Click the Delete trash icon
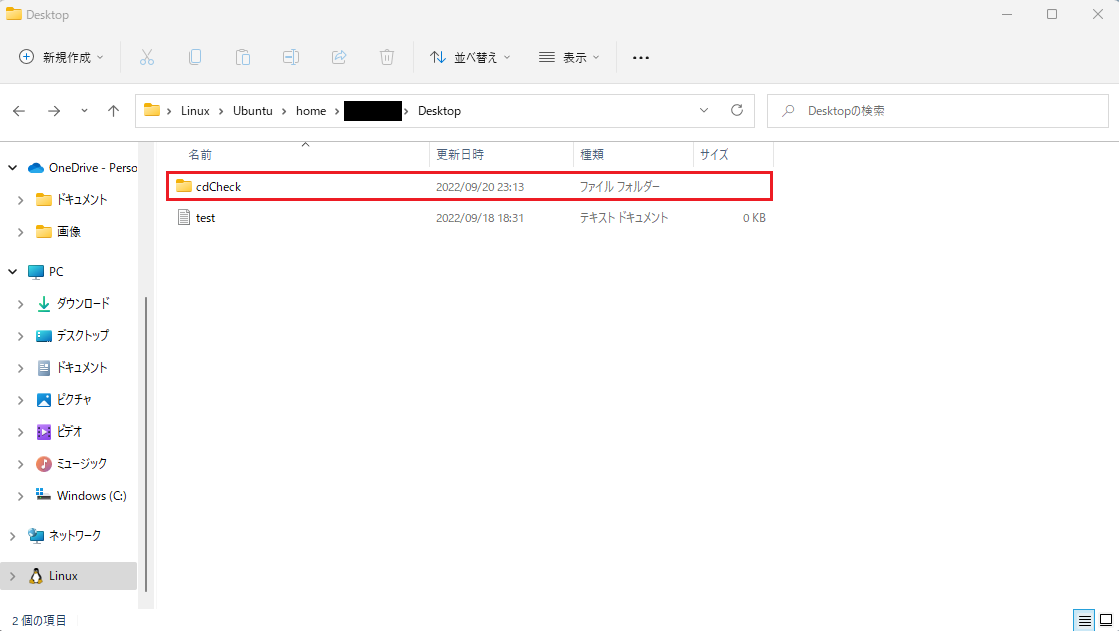 tap(387, 57)
